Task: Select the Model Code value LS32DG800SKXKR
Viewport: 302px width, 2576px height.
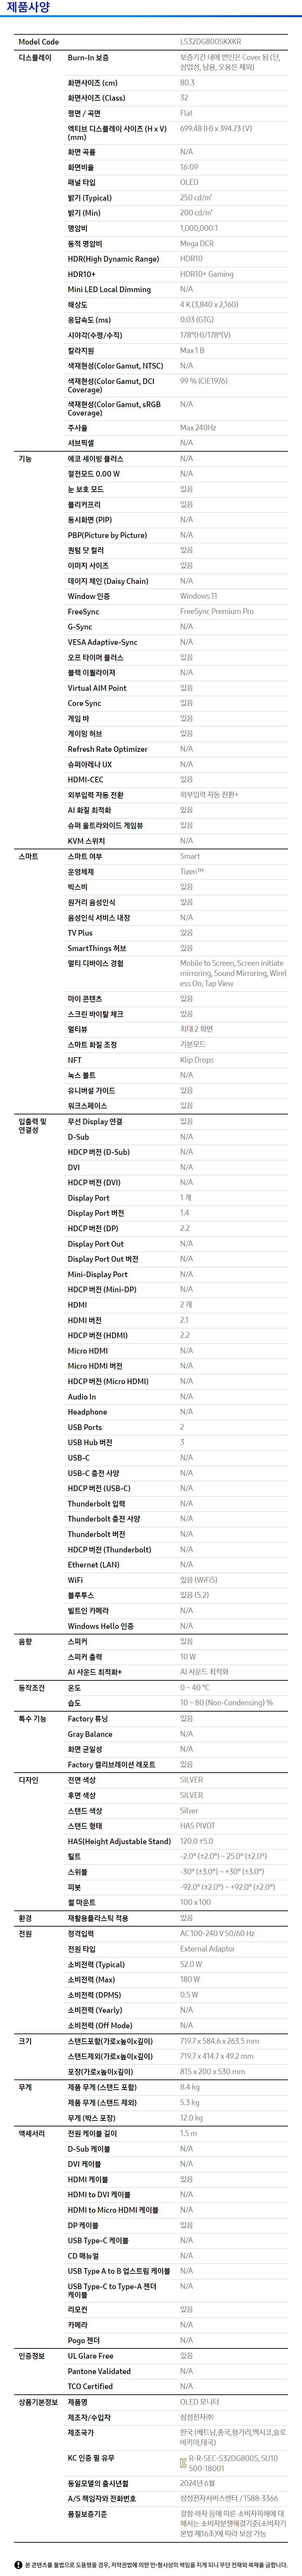Action: pos(210,42)
